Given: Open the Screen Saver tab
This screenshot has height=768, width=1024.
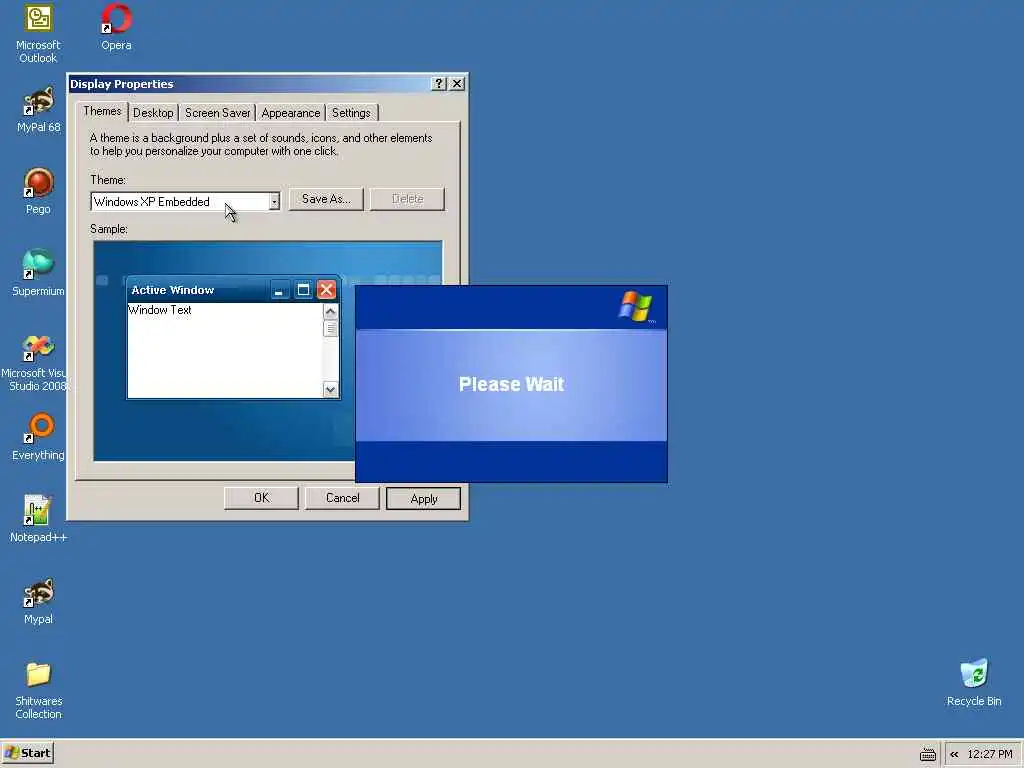Looking at the screenshot, I should [217, 113].
